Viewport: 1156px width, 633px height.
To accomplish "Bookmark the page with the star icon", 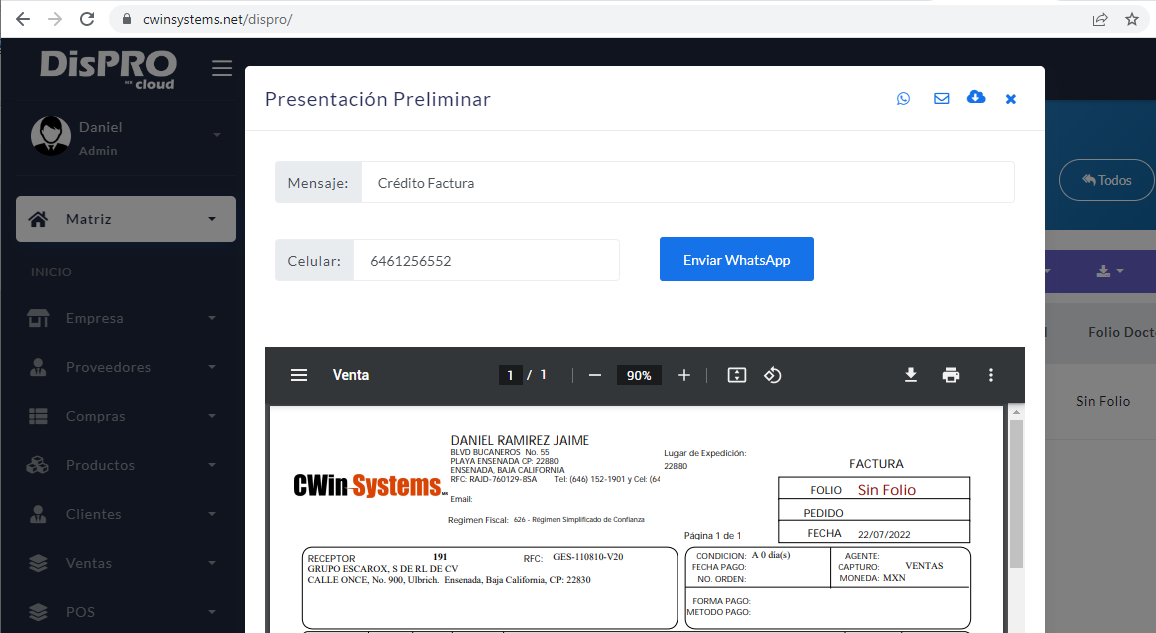I will [x=1132, y=18].
